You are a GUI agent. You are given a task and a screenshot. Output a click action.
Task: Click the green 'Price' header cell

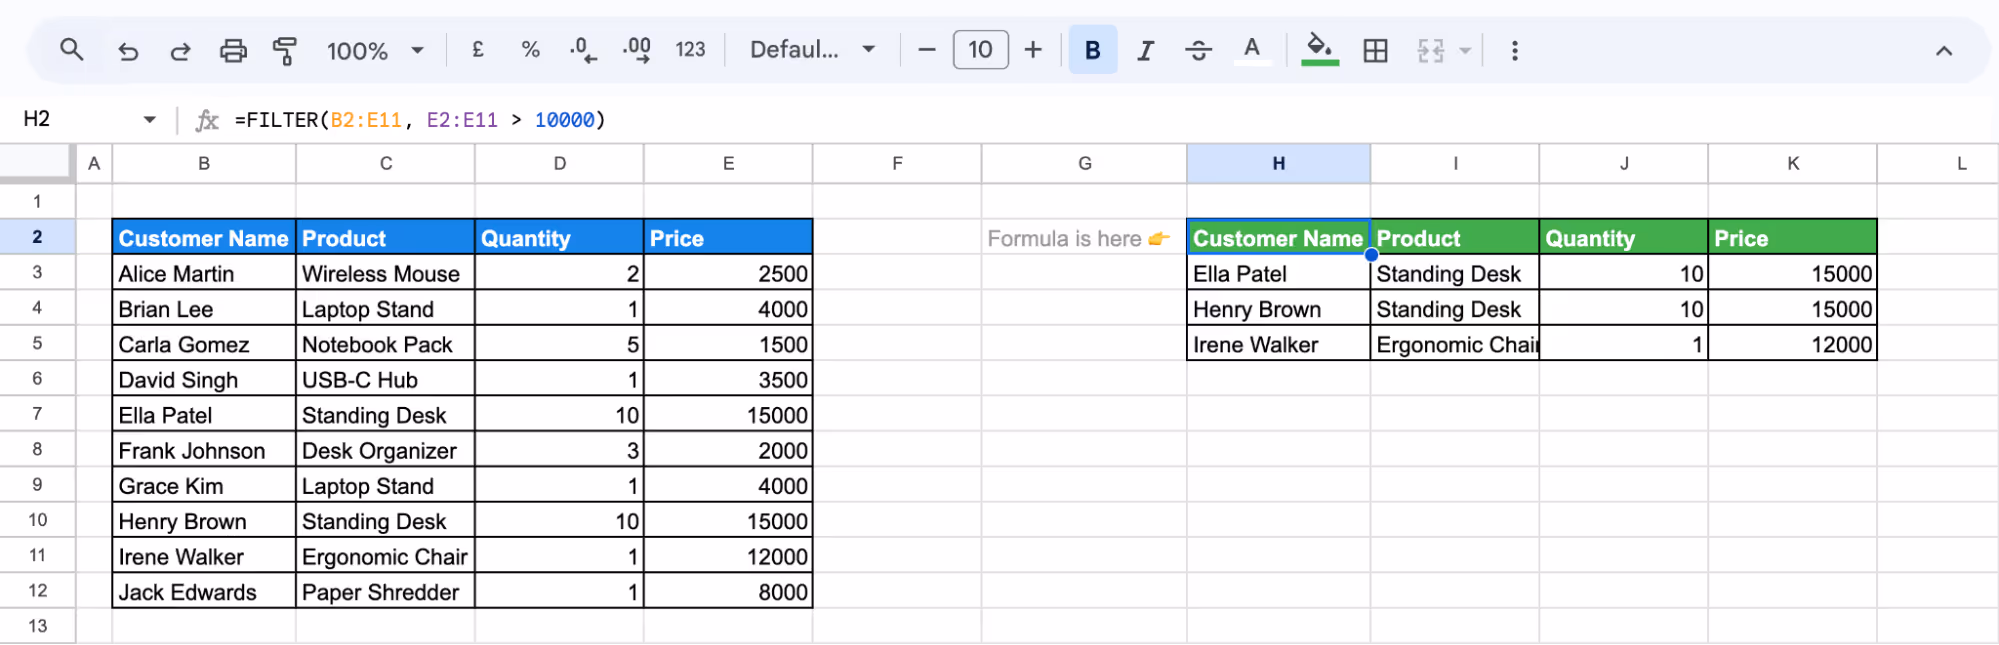point(1792,238)
